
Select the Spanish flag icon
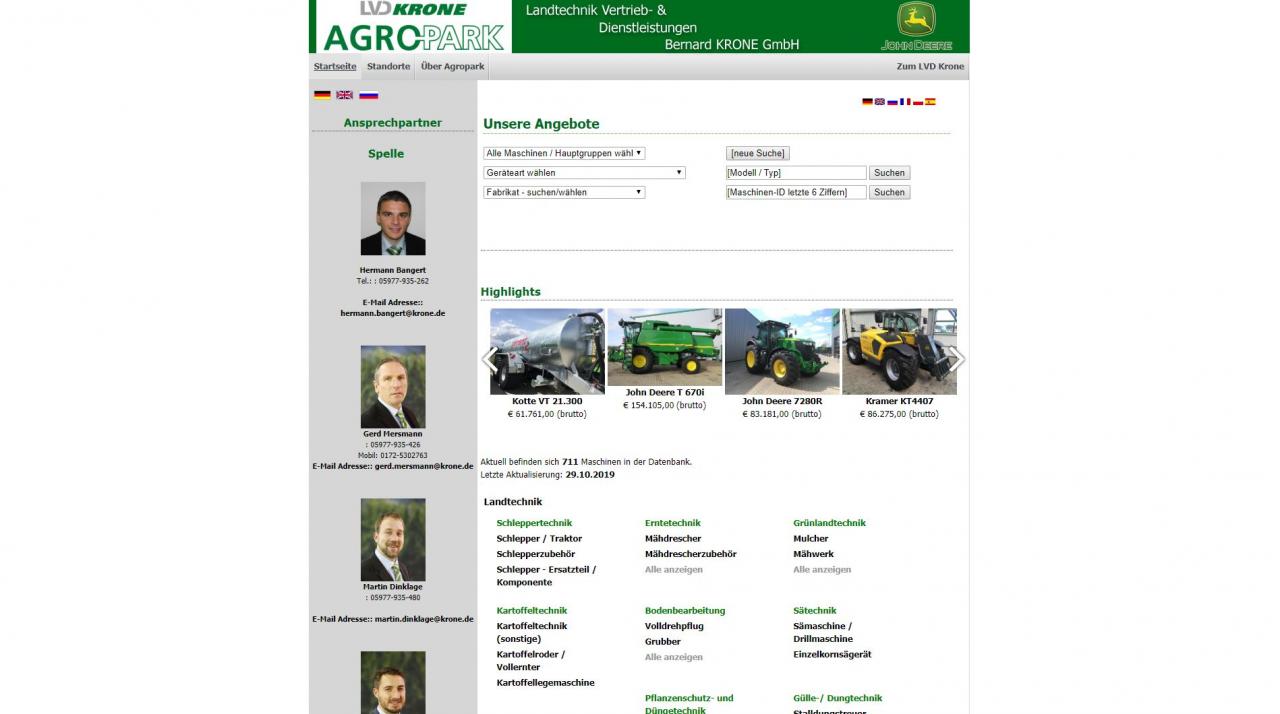click(x=930, y=101)
